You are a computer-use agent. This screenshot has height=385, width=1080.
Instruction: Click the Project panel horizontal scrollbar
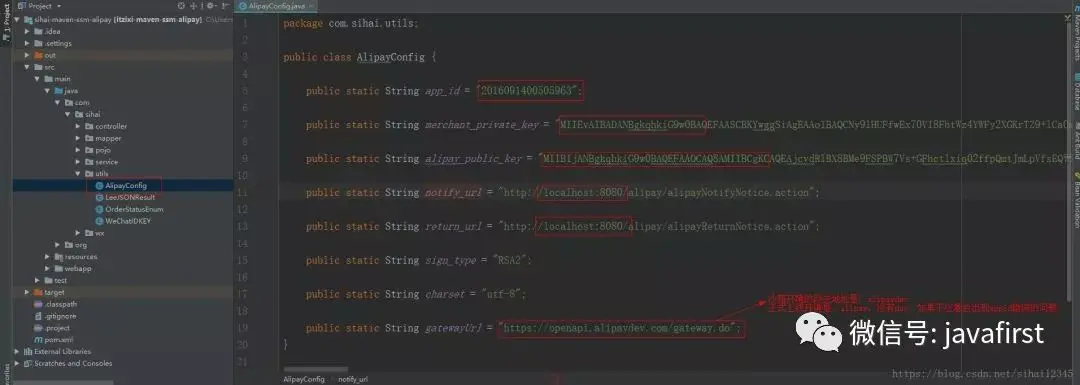click(x=62, y=382)
